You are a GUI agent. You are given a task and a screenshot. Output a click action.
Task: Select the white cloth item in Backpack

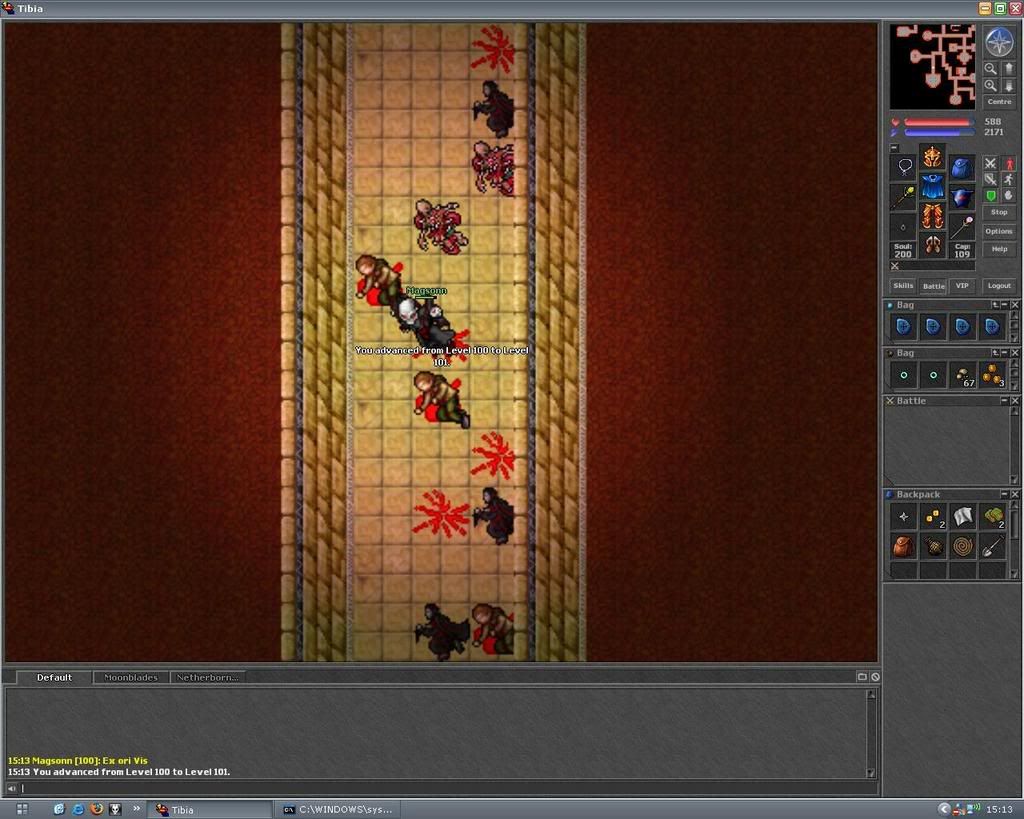[963, 517]
